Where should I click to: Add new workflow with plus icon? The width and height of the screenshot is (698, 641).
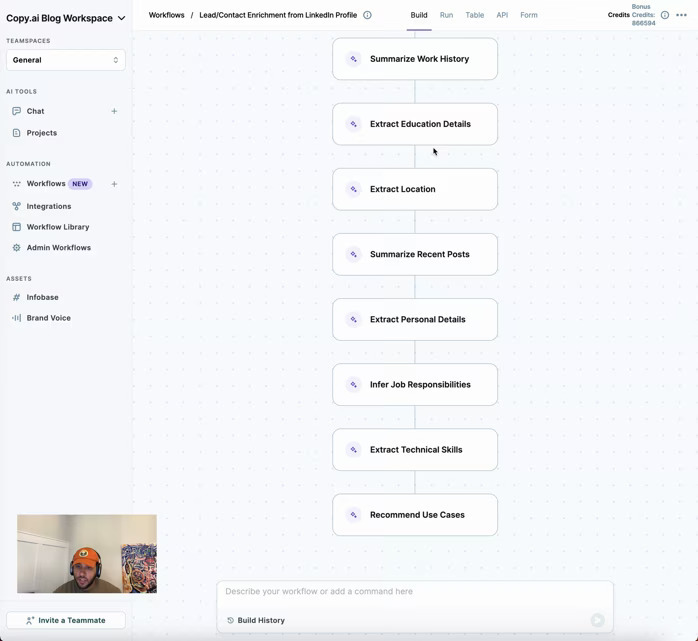pos(114,184)
